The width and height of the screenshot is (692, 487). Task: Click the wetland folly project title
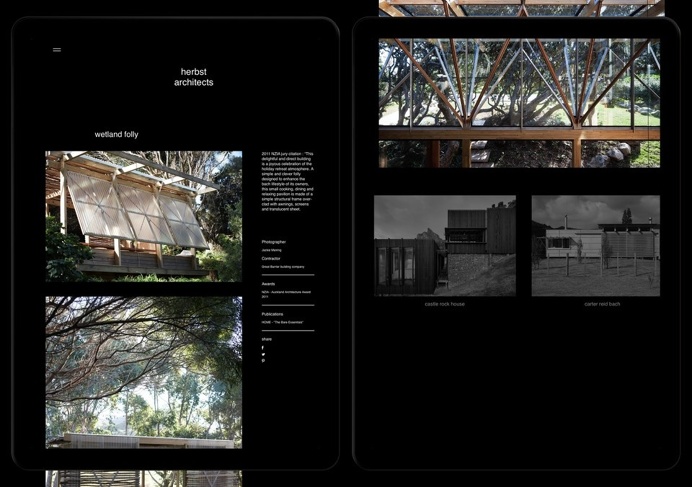click(x=117, y=134)
